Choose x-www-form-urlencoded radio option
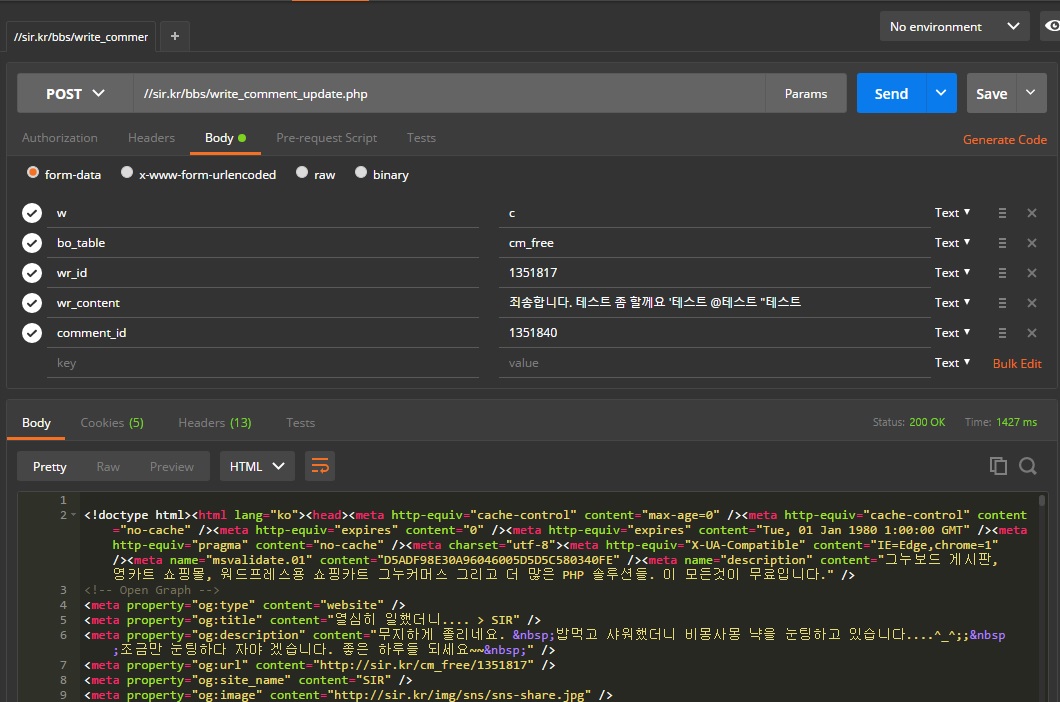The width and height of the screenshot is (1060, 702). (x=127, y=173)
